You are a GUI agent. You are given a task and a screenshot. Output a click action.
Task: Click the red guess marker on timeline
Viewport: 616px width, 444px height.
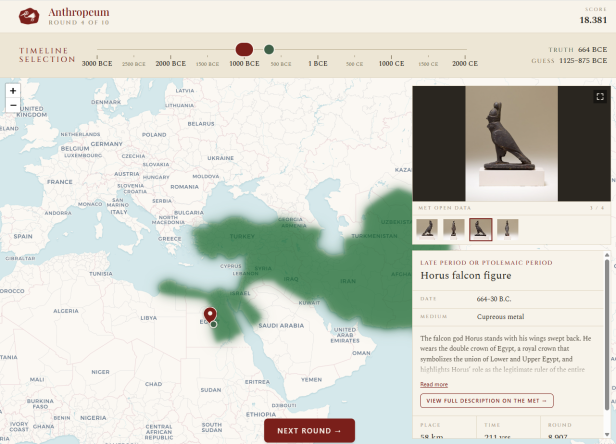click(244, 50)
